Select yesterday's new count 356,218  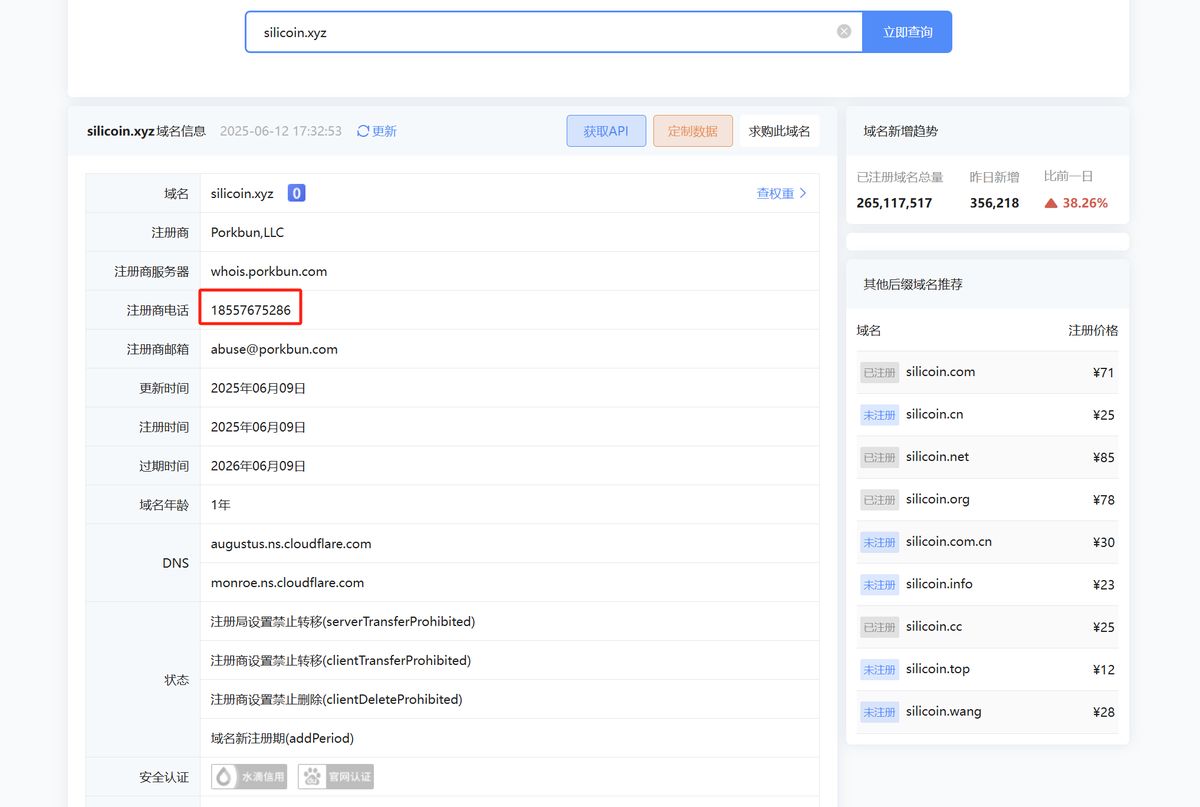click(994, 203)
